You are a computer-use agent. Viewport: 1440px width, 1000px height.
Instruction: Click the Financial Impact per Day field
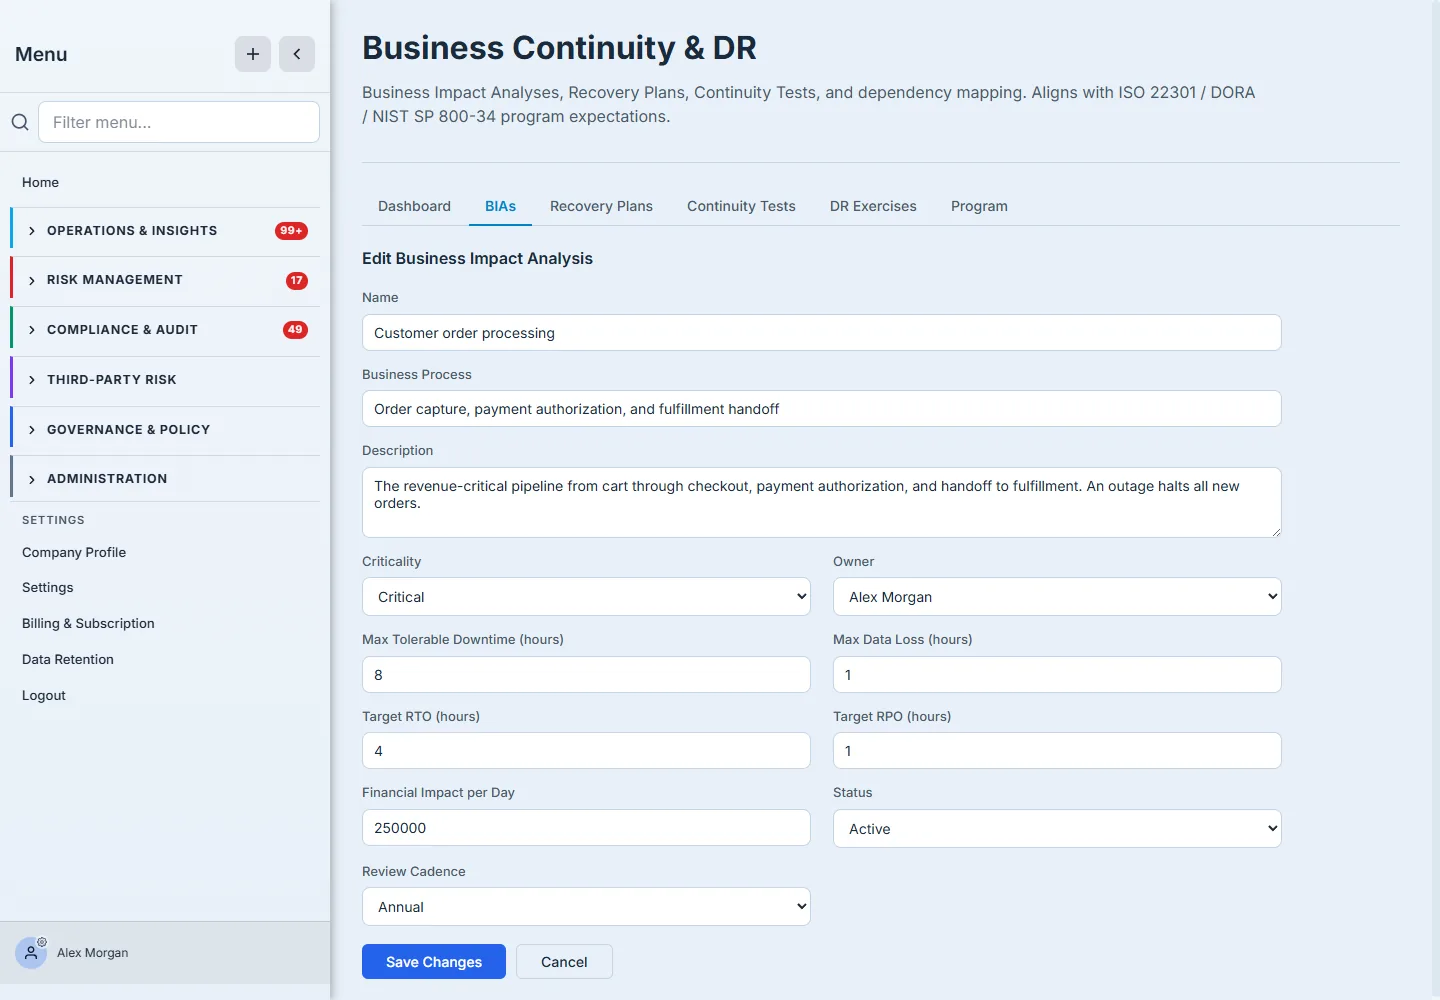tap(586, 828)
